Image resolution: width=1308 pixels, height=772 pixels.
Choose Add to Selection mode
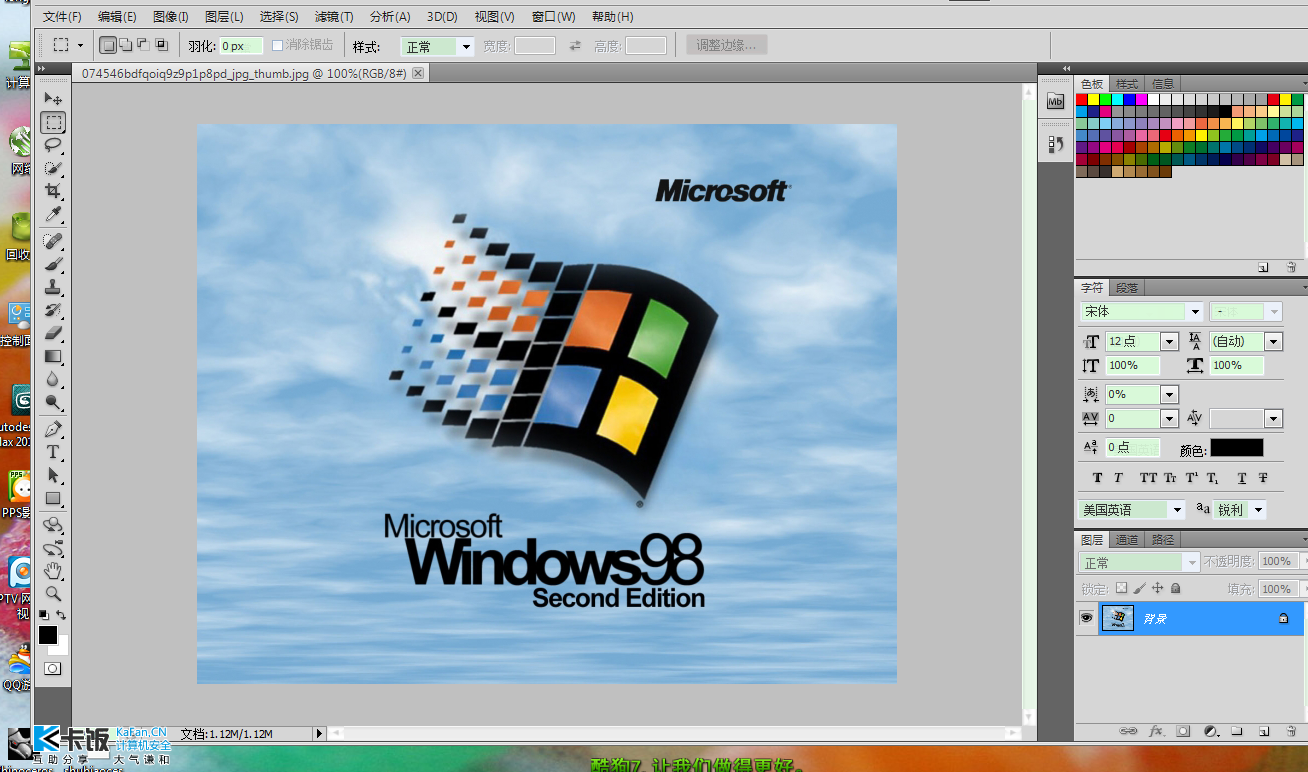pos(125,45)
